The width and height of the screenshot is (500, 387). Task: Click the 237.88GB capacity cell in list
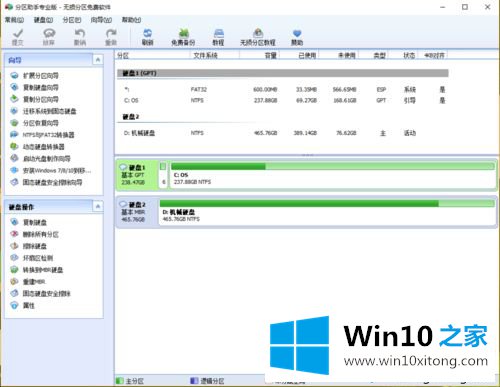tap(265, 100)
